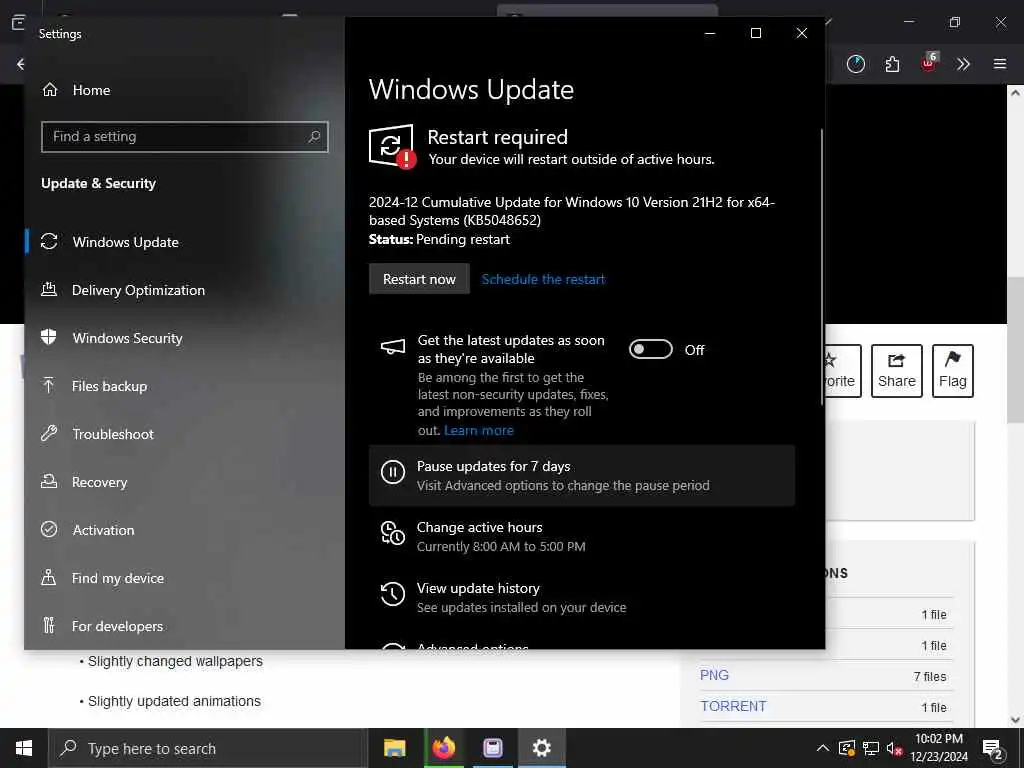Click the browser back arrow
1024x768 pixels.
(x=21, y=64)
